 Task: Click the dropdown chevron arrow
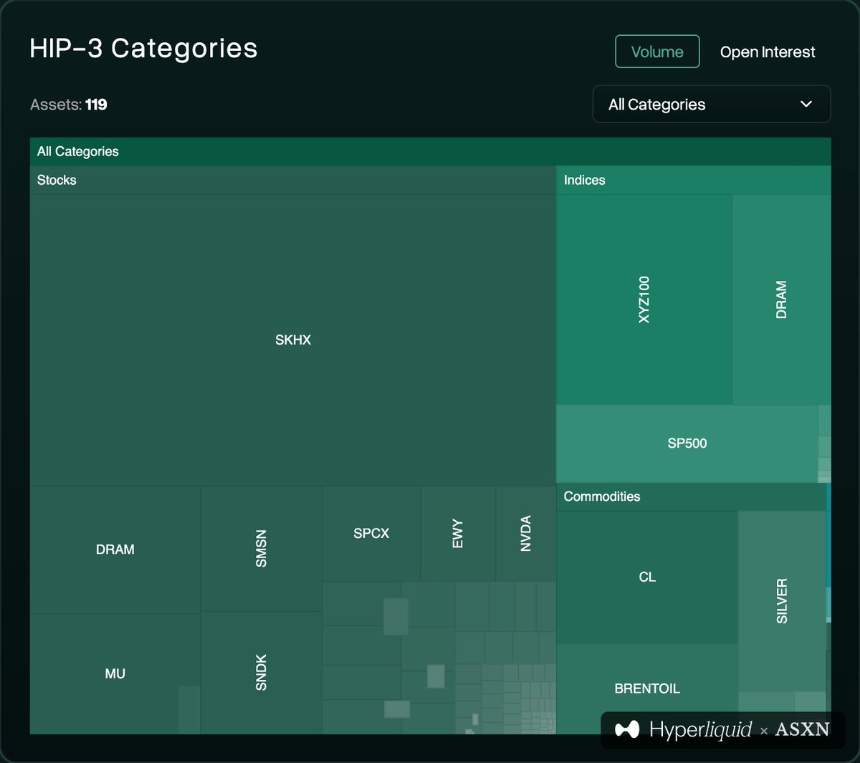coord(806,104)
